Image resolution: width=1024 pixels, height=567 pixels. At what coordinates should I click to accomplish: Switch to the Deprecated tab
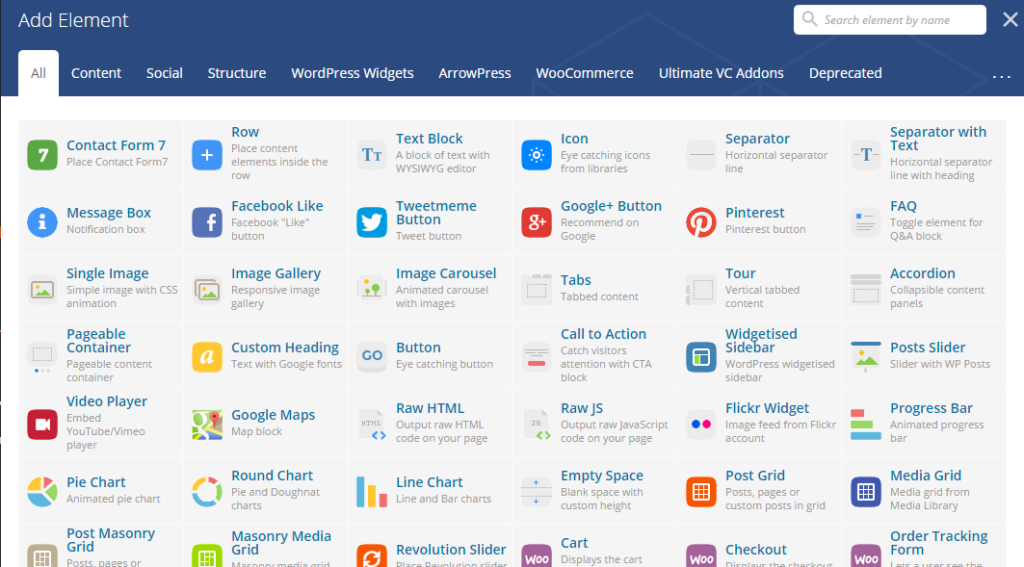tap(846, 73)
